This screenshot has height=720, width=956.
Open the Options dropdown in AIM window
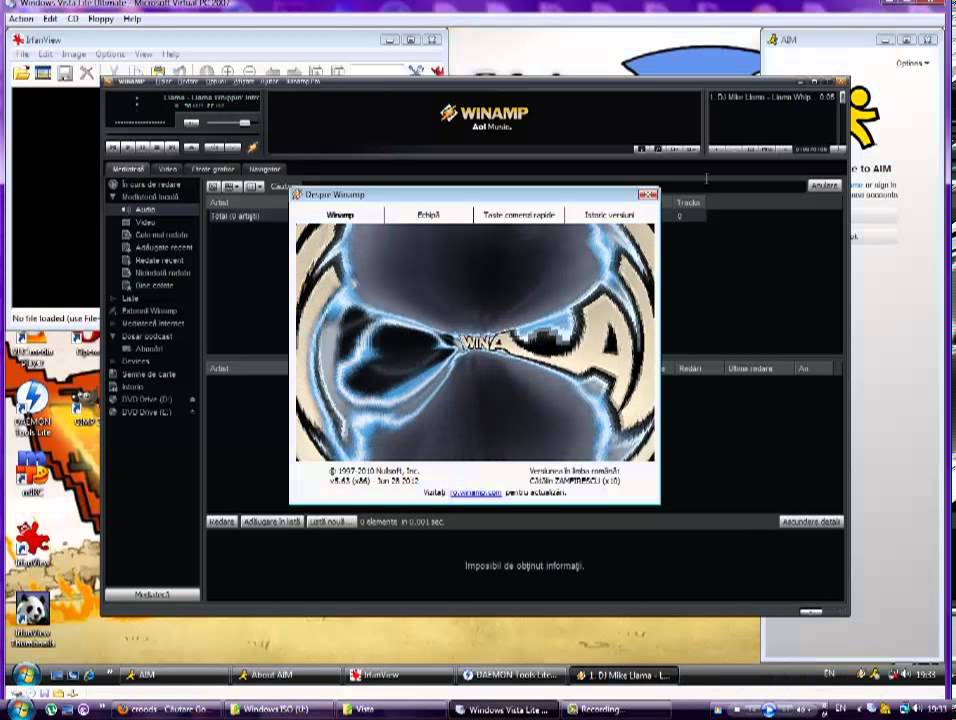coord(912,63)
